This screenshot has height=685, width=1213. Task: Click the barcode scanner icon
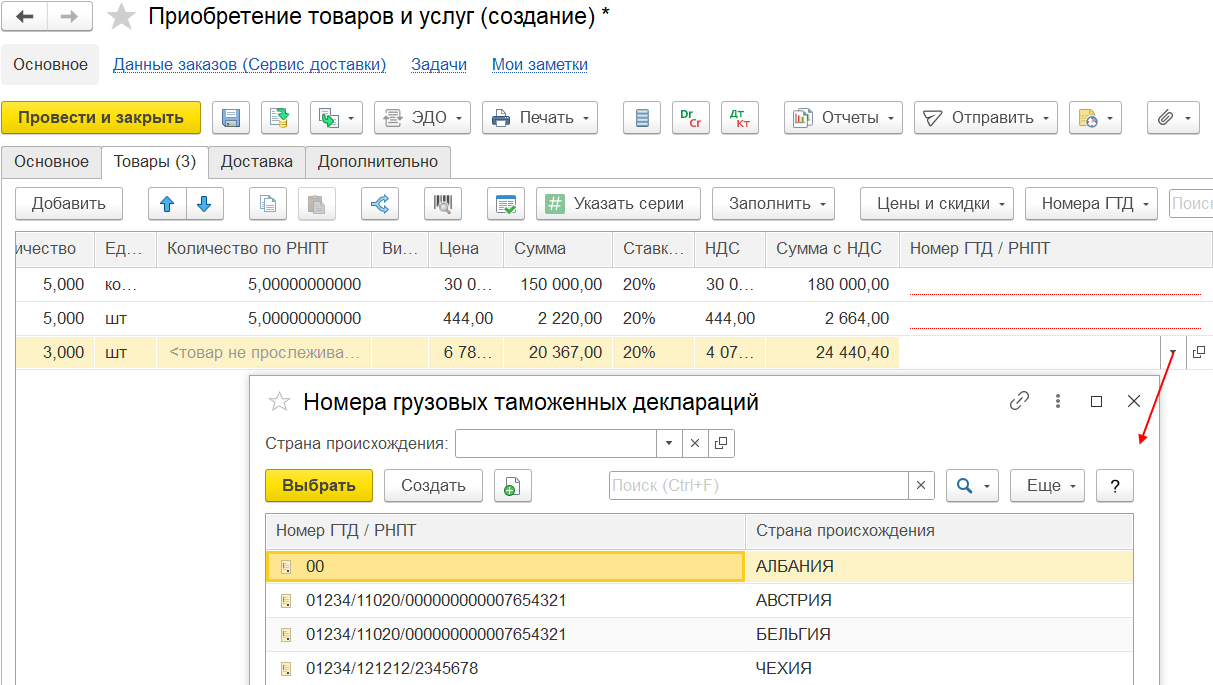click(x=442, y=204)
